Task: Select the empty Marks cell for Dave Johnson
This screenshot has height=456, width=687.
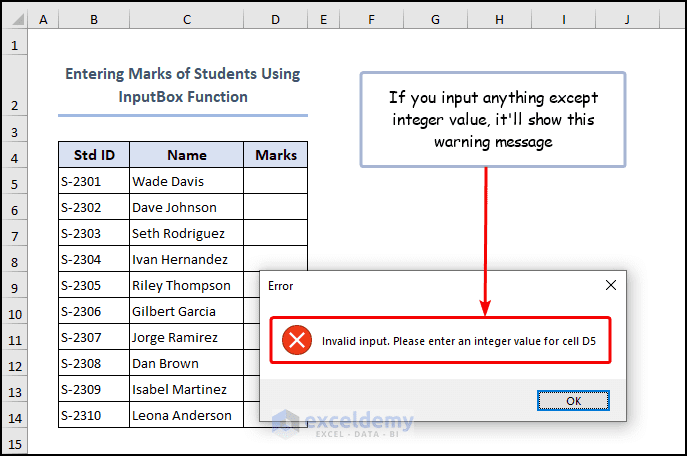Action: (x=276, y=207)
